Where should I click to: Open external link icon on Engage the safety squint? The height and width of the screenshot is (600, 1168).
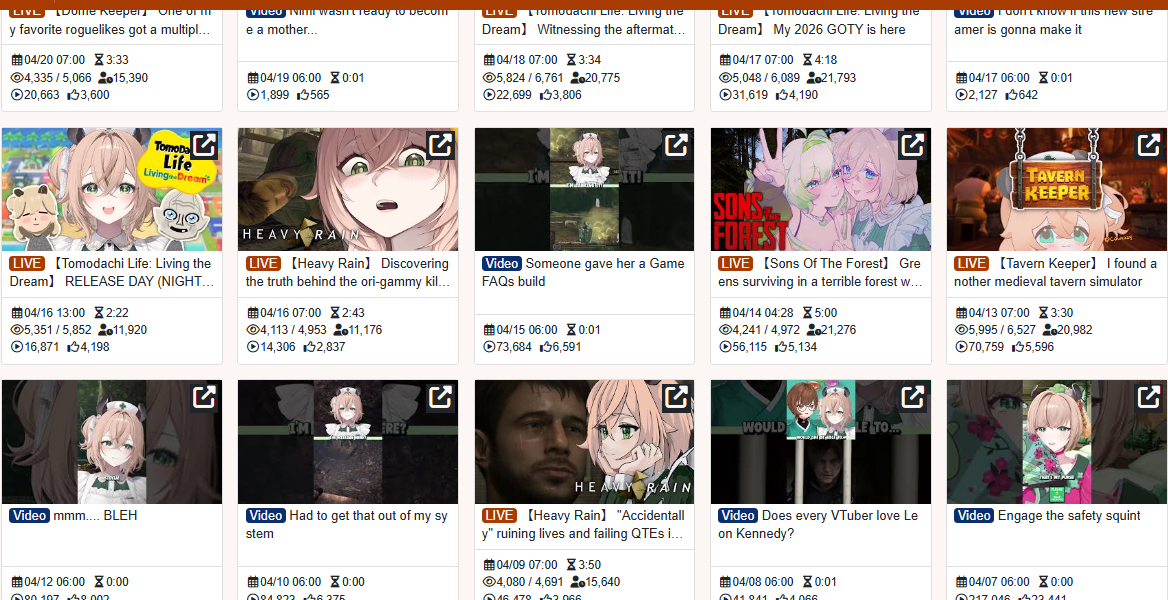[1149, 397]
